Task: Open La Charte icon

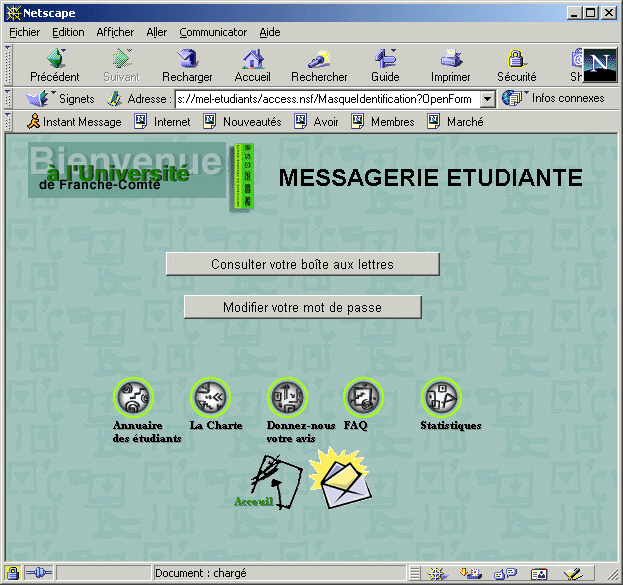Action: pos(211,398)
